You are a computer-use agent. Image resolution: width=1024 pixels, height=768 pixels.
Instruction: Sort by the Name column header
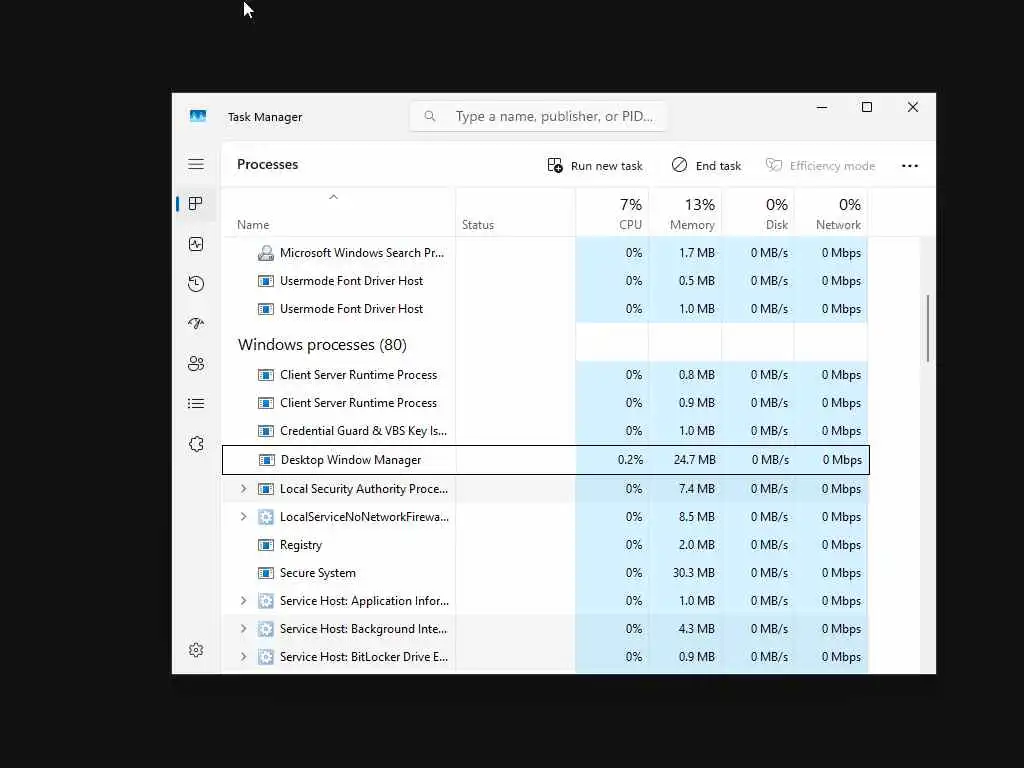[x=338, y=212]
